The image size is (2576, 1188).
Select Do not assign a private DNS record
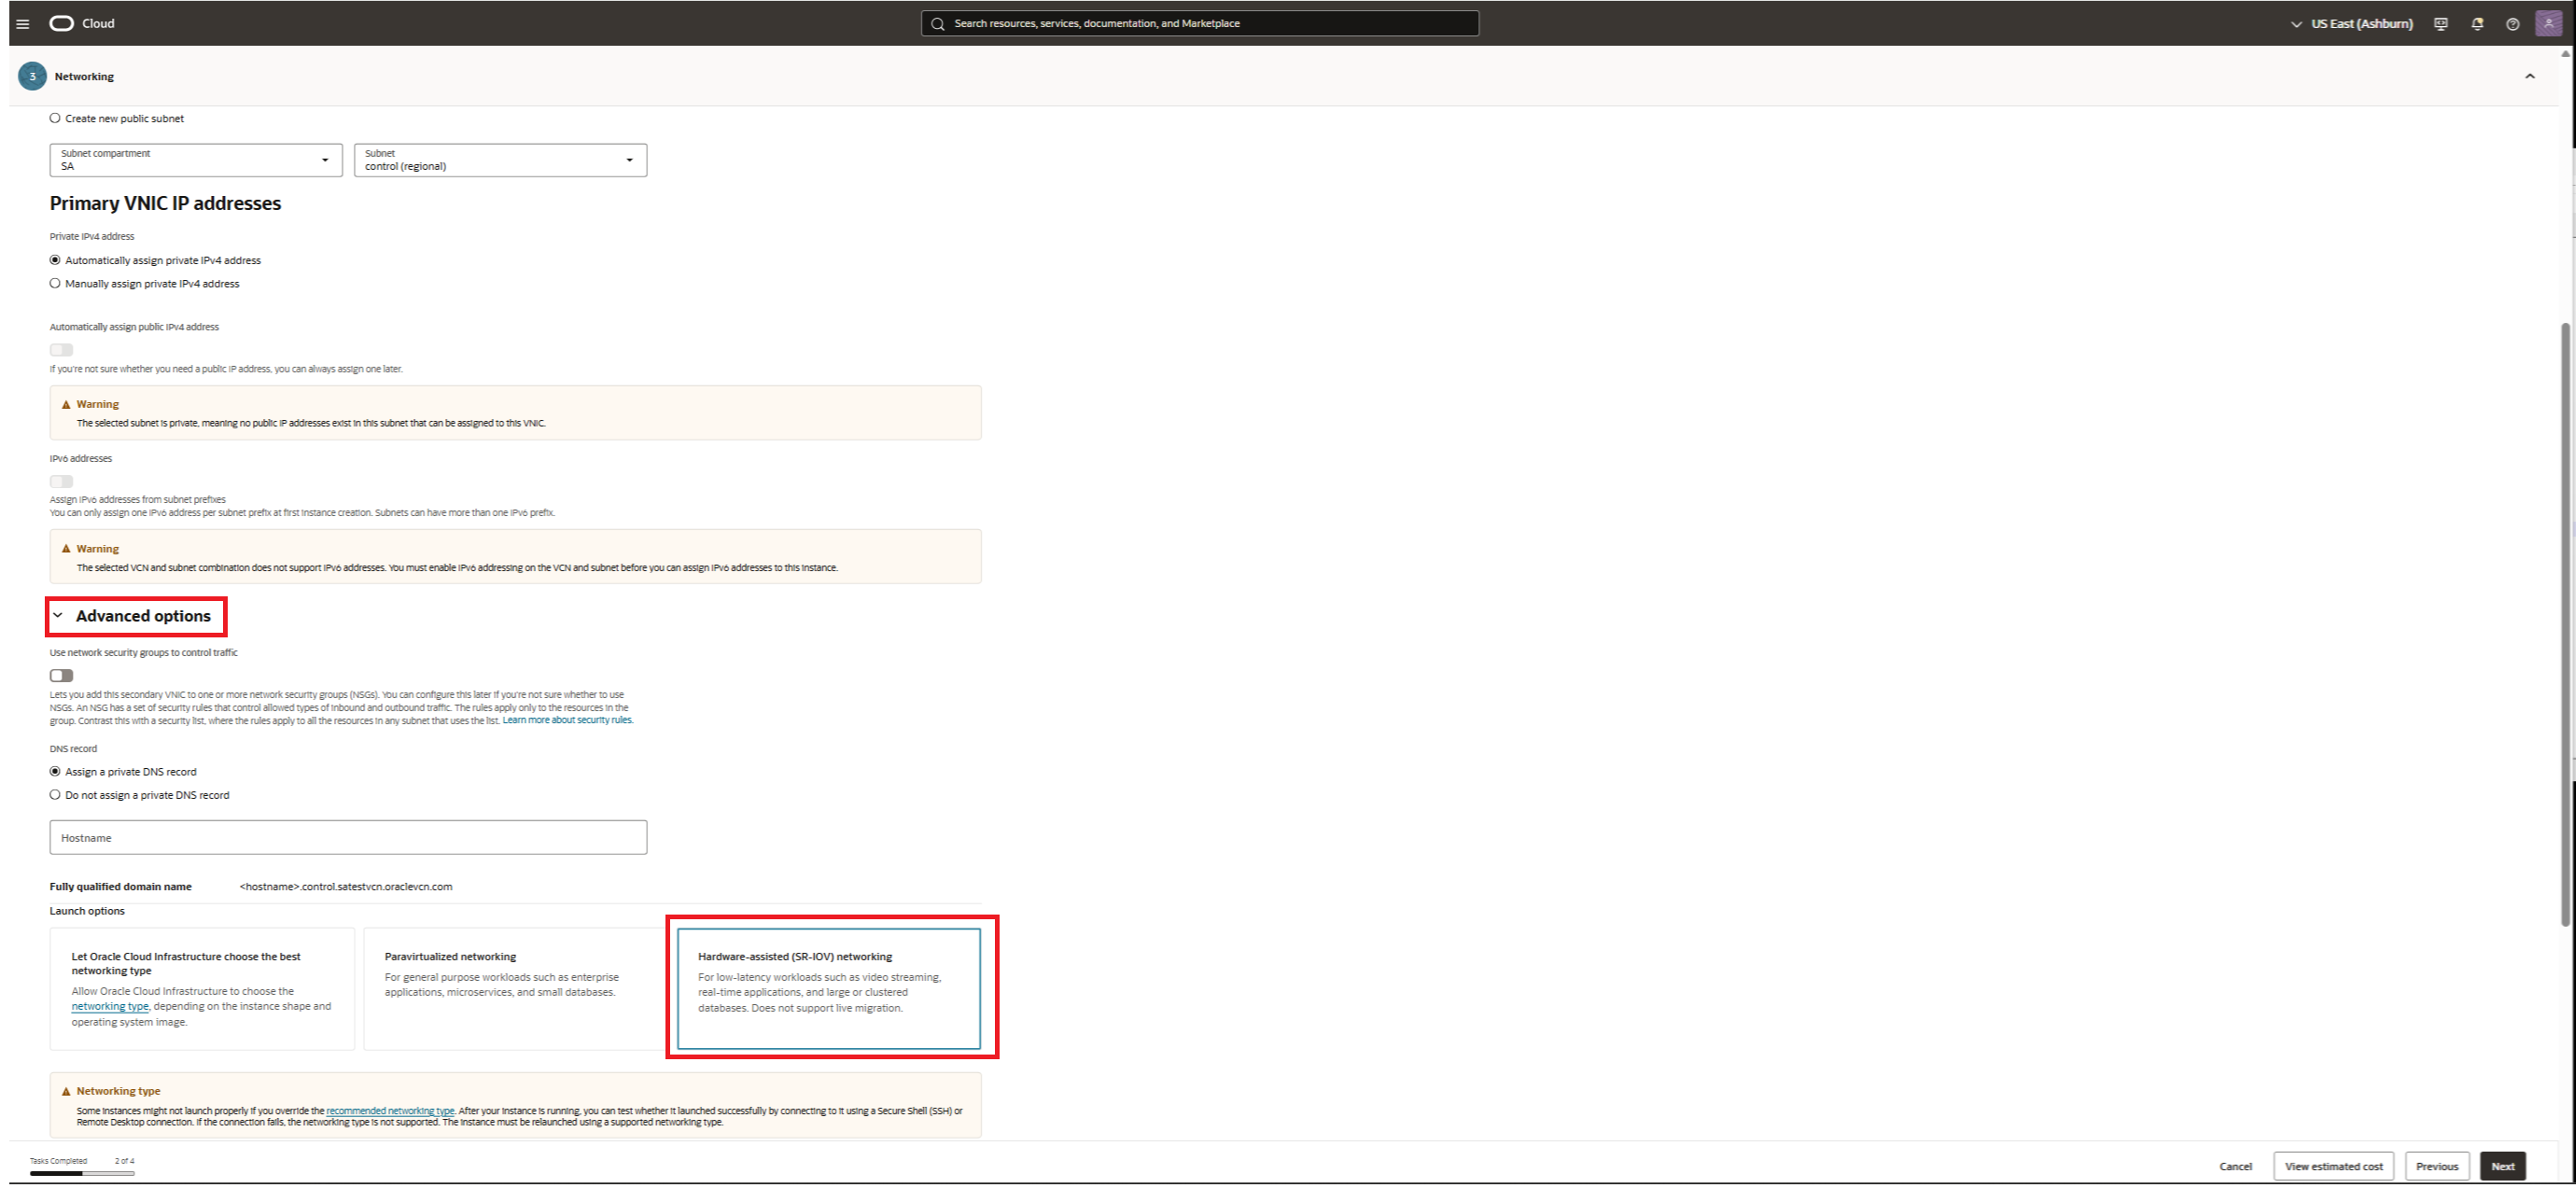[x=55, y=795]
